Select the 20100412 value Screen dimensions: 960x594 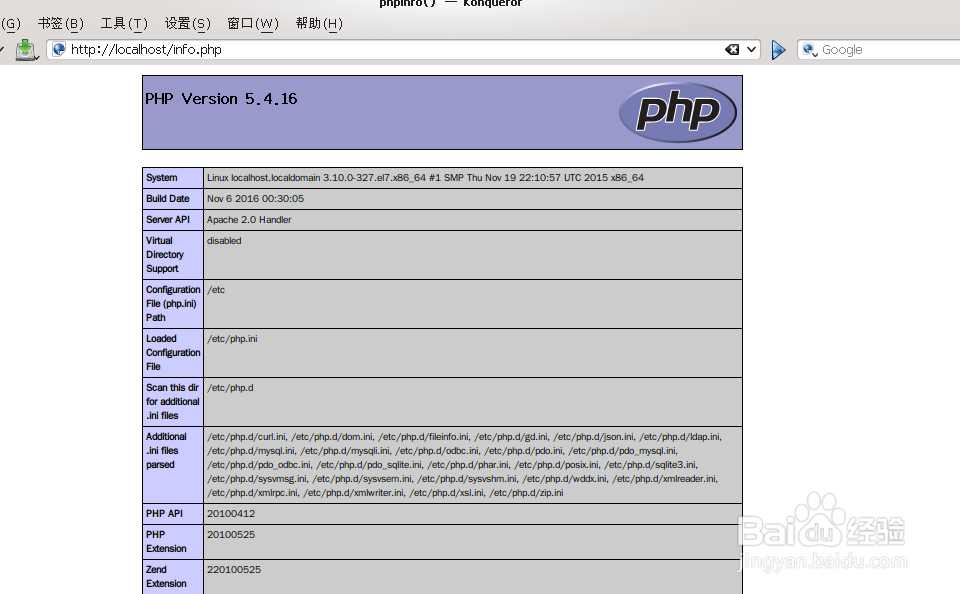click(231, 514)
